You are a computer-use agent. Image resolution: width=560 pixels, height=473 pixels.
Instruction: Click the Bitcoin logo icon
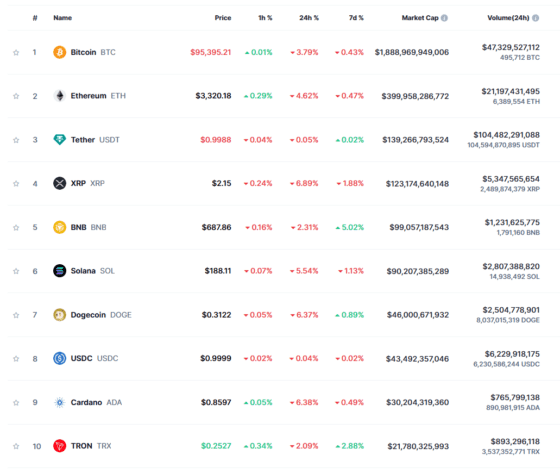click(x=60, y=52)
